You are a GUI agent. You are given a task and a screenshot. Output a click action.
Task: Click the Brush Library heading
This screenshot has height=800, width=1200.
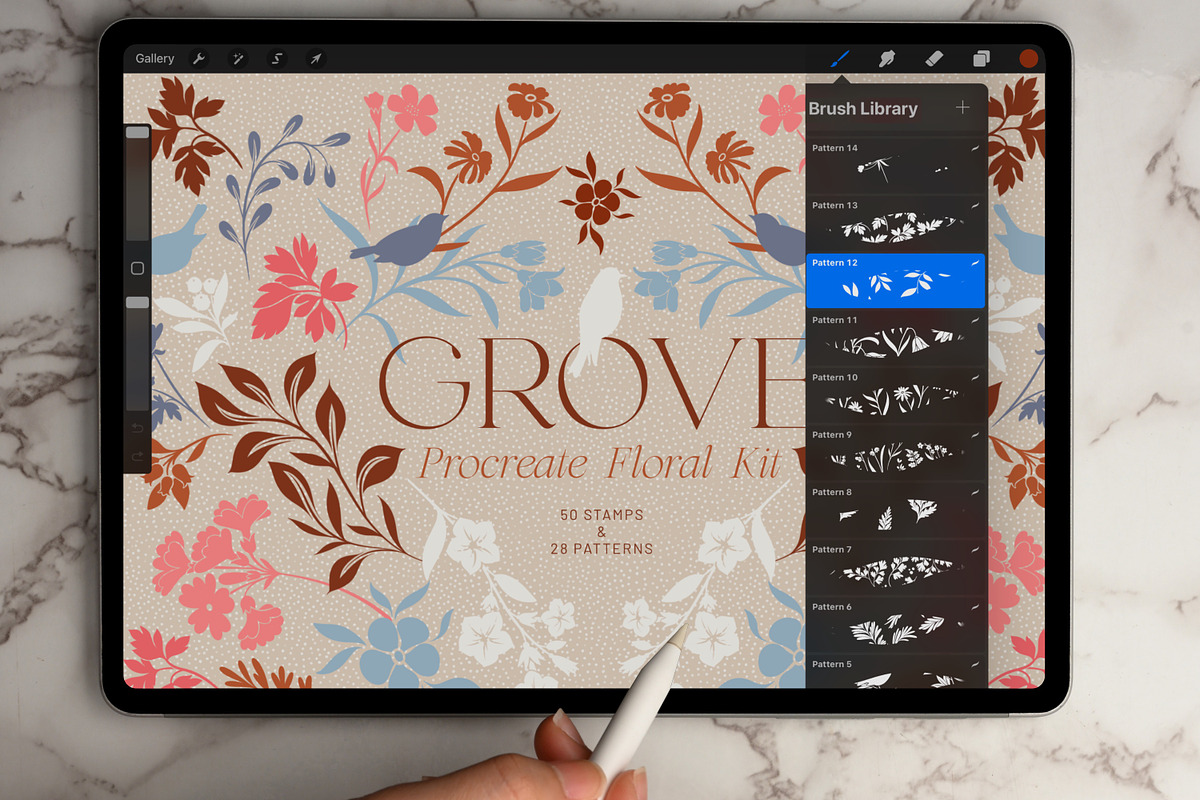click(x=863, y=108)
